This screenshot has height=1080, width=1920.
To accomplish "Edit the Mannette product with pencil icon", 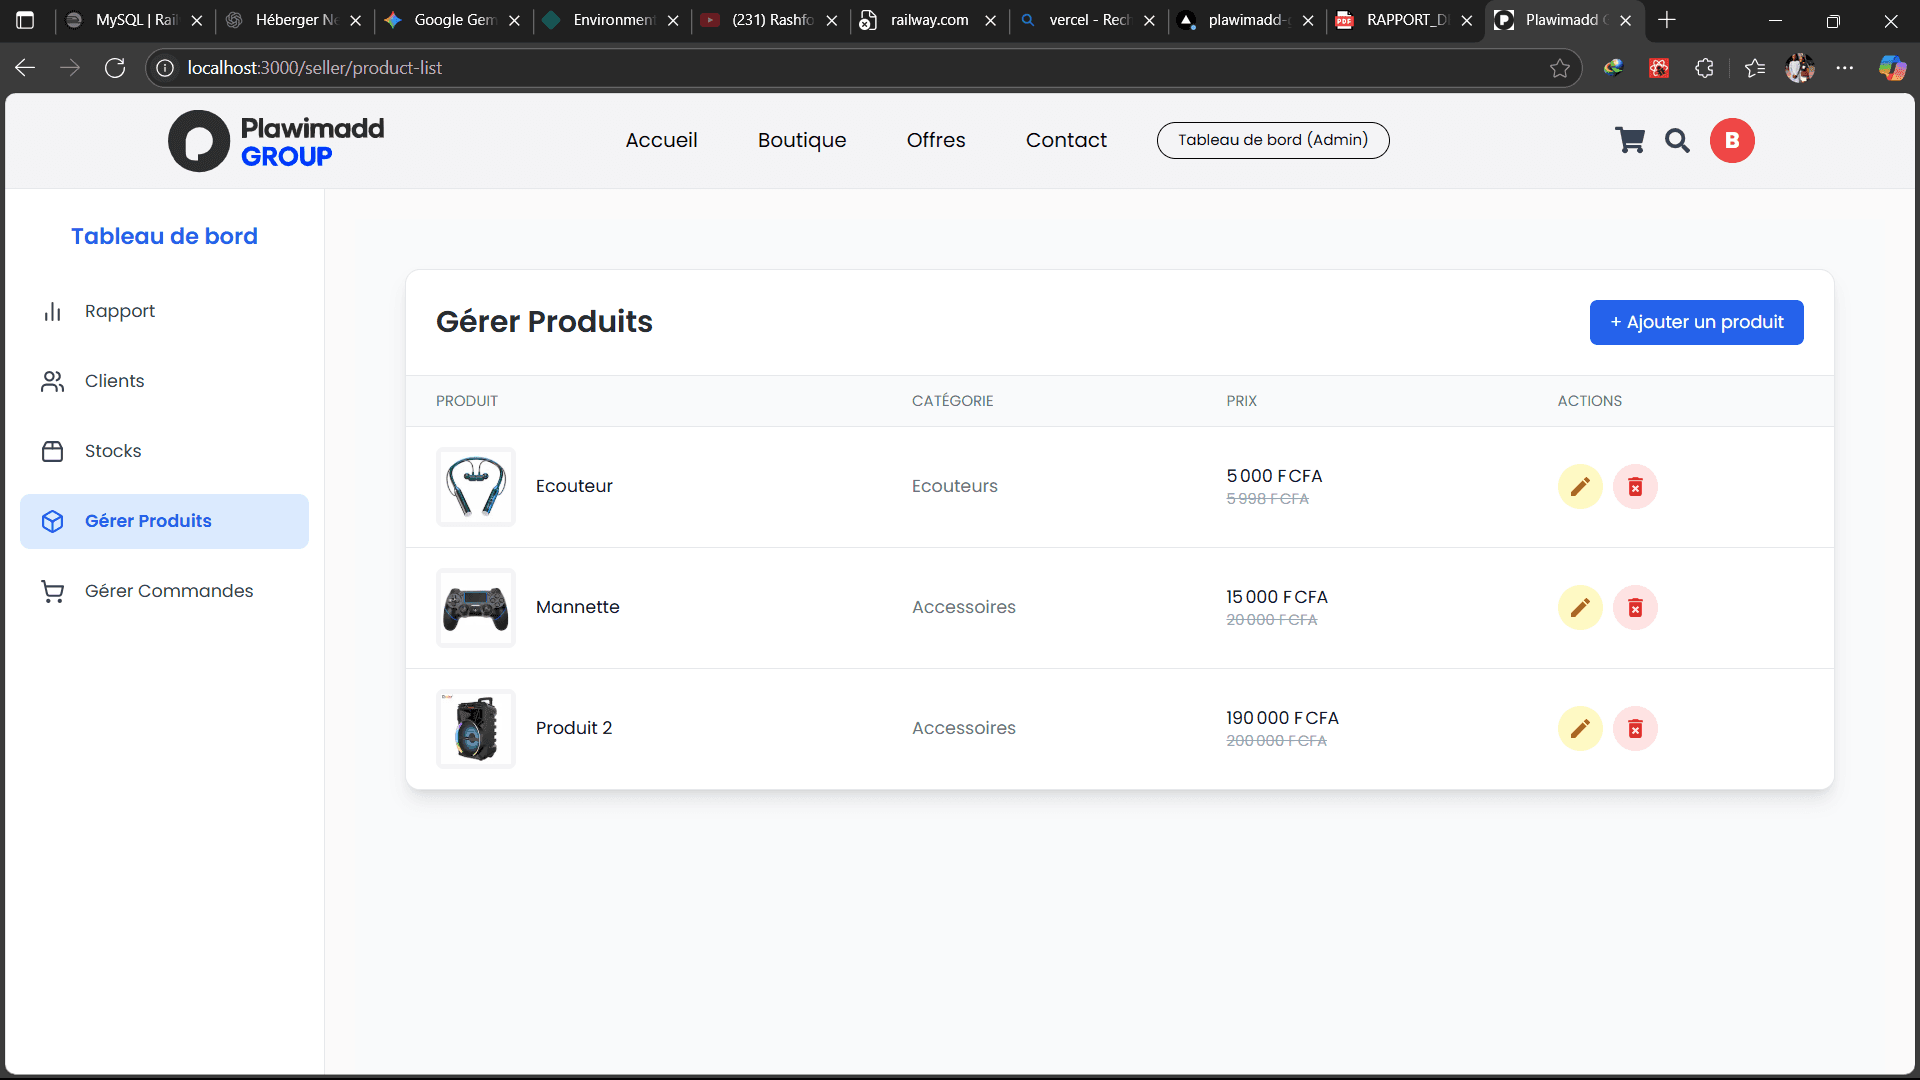I will [x=1580, y=608].
